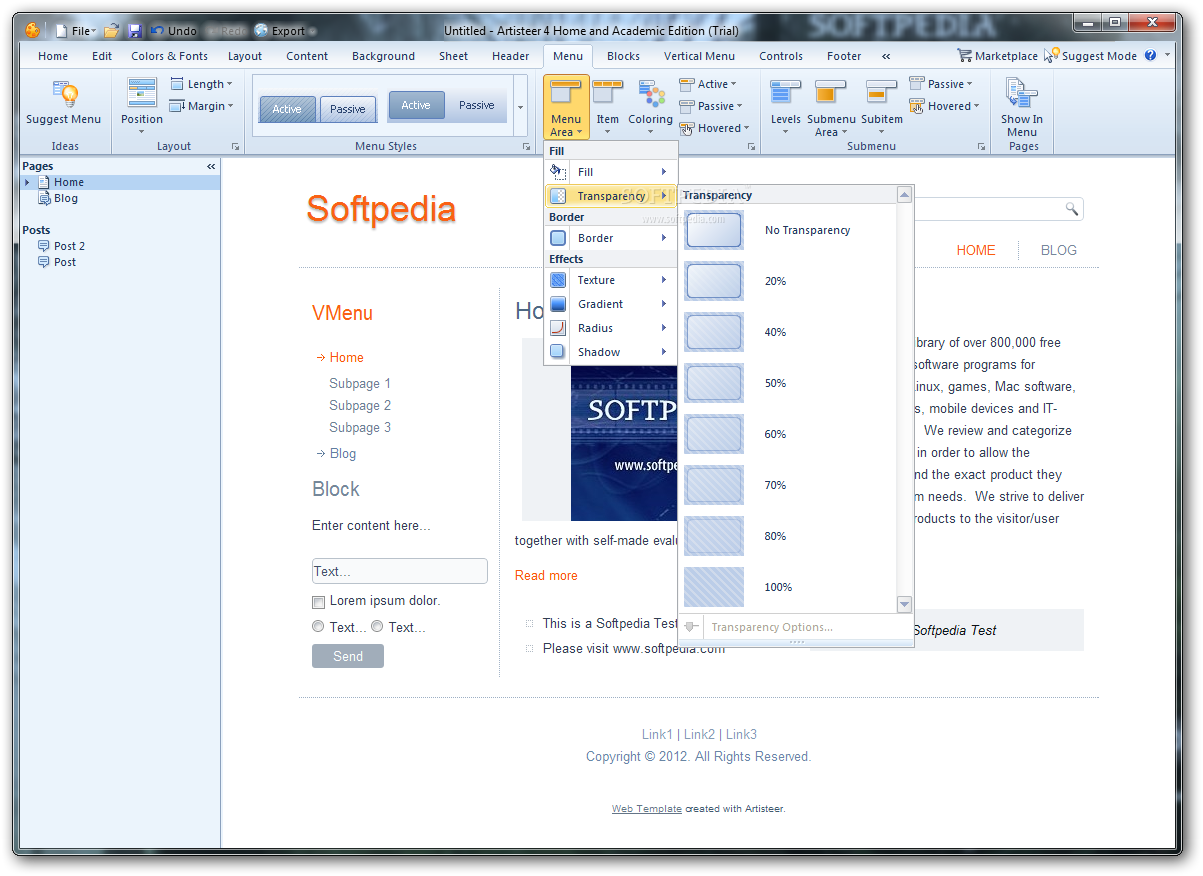This screenshot has width=1203, height=876.
Task: Switch to the Colors & Fonts tab
Action: [170, 56]
